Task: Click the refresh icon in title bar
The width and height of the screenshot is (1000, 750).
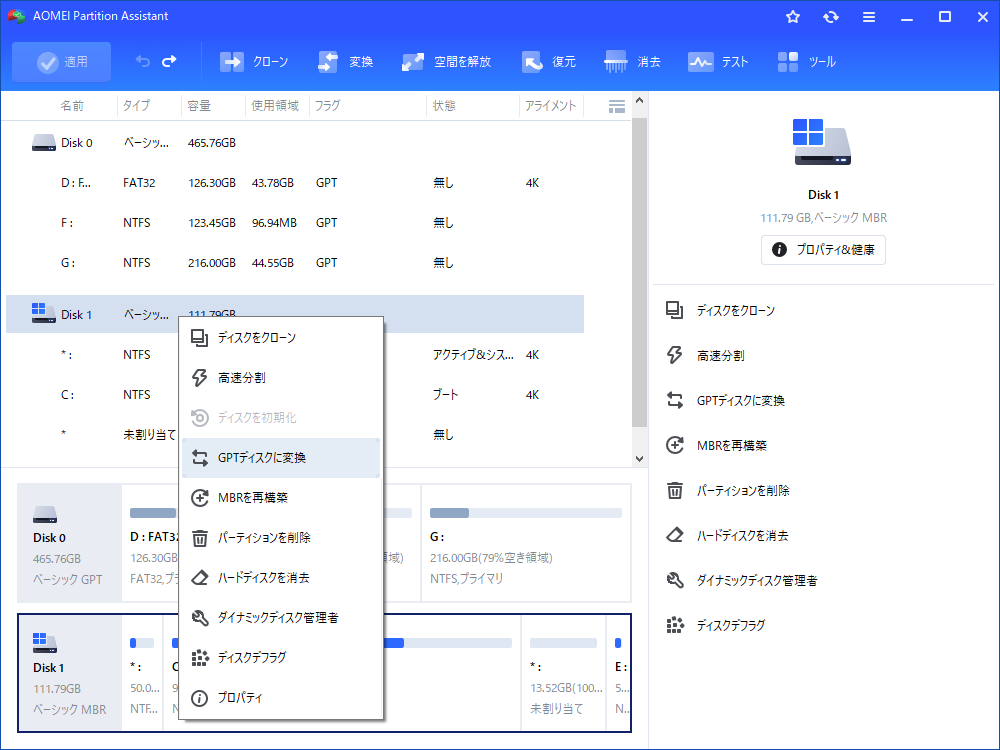Action: (831, 17)
